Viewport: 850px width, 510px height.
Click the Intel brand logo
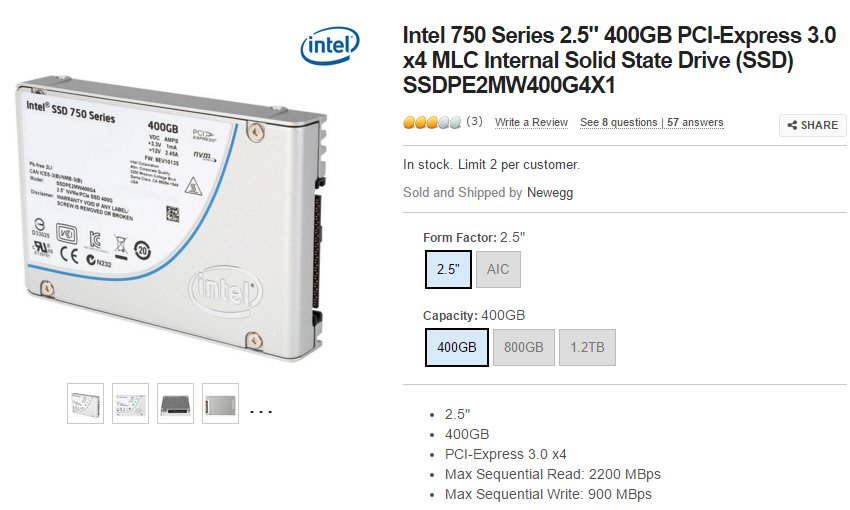coord(330,46)
